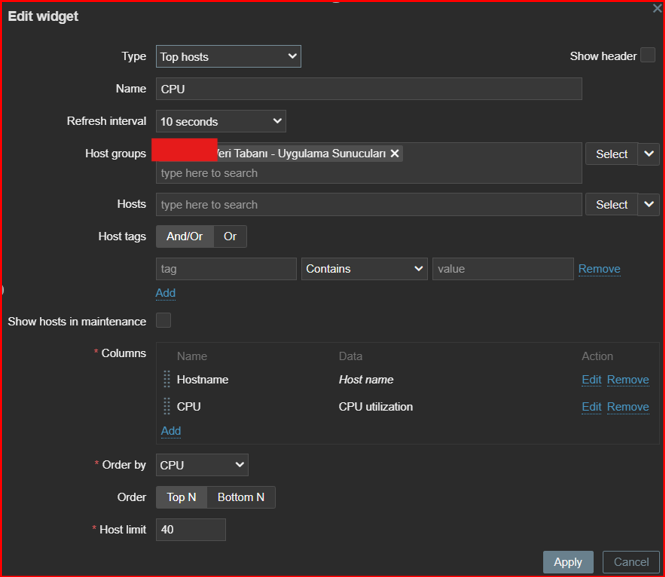Viewport: 665px width, 577px height.
Task: Click the CPU utilization data cell
Action: [x=375, y=407]
